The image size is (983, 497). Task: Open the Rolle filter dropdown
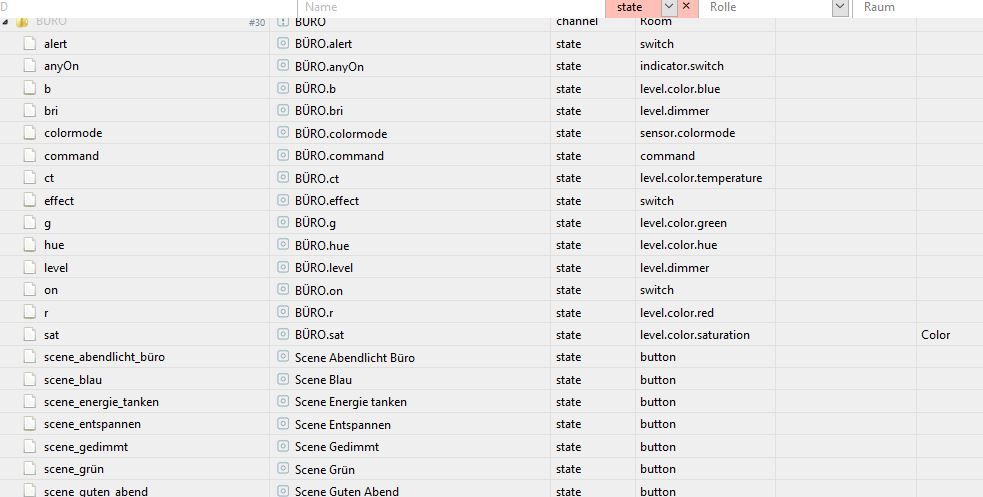pos(839,7)
